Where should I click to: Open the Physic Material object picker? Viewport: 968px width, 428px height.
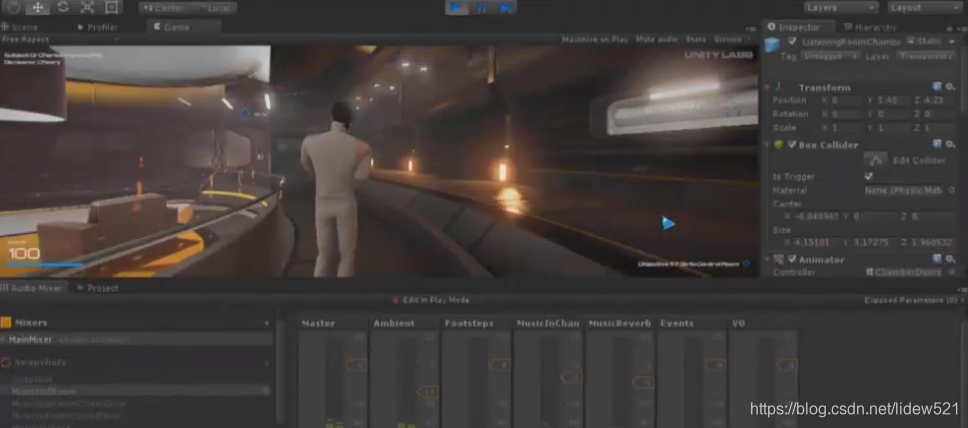pyautogui.click(x=951, y=190)
